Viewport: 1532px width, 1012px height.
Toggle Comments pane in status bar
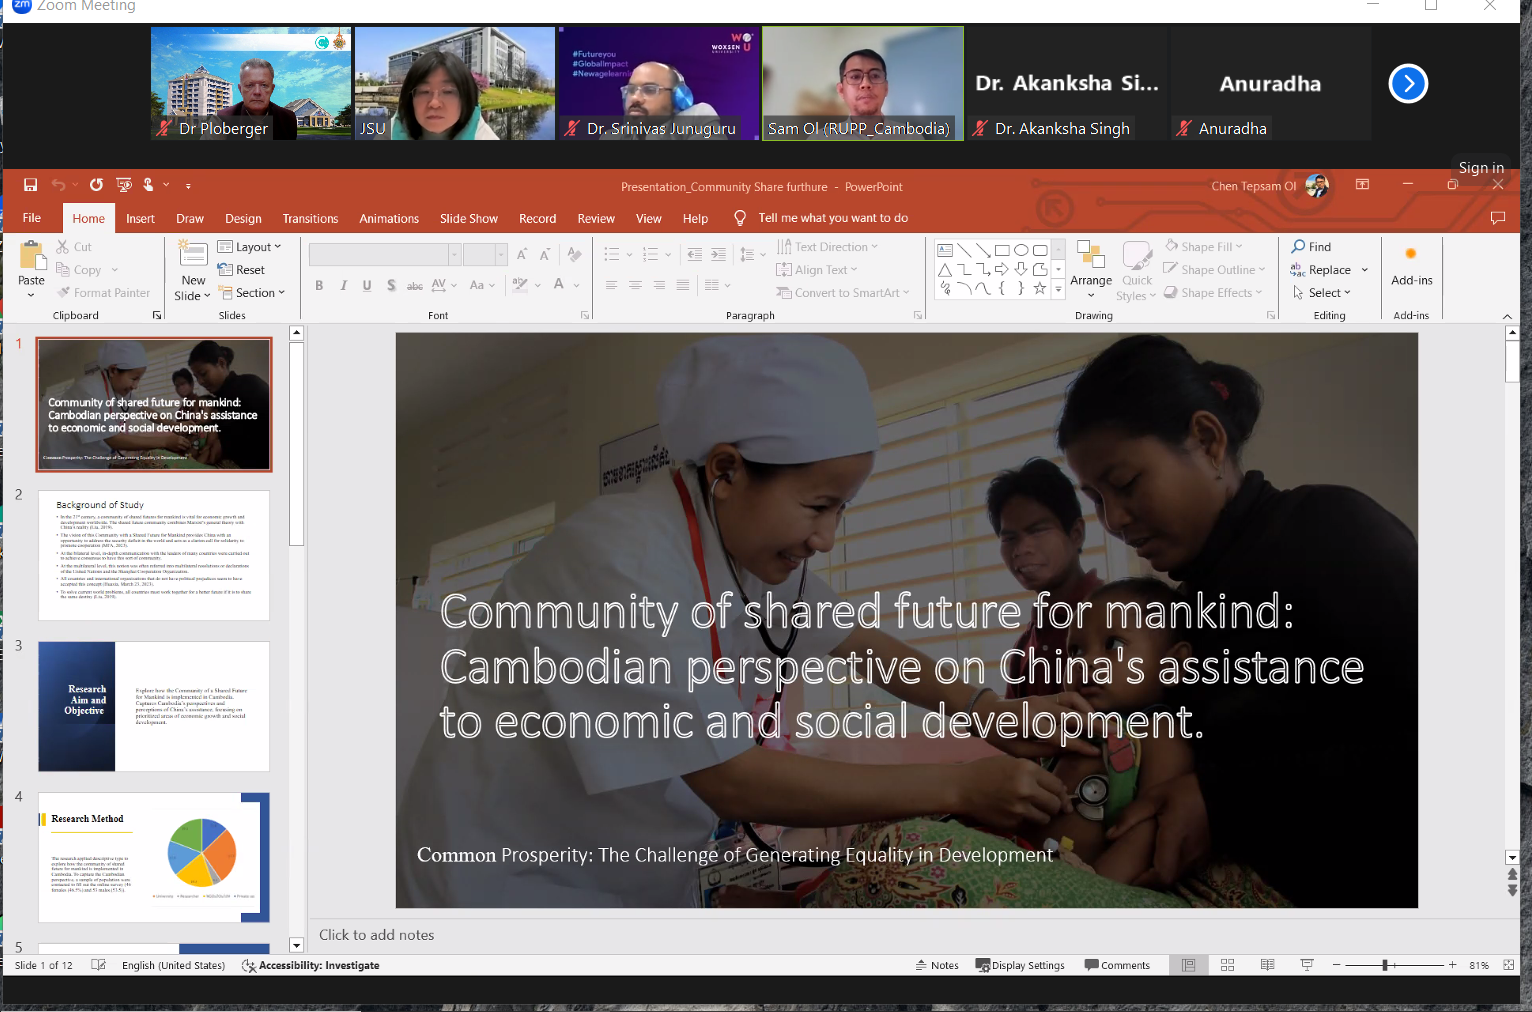click(1117, 965)
